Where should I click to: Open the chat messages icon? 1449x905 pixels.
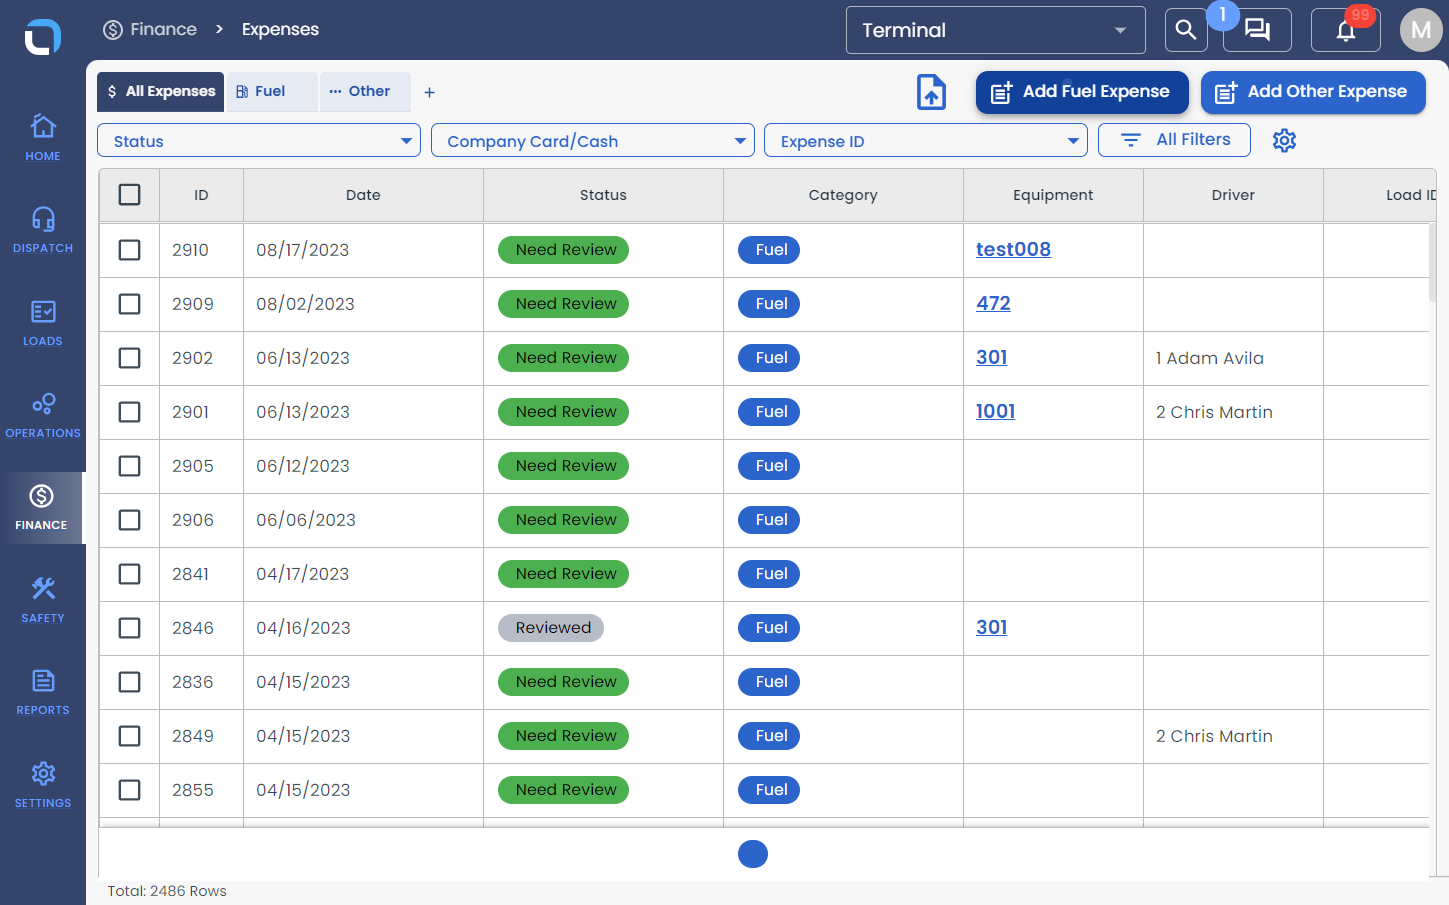coord(1257,30)
